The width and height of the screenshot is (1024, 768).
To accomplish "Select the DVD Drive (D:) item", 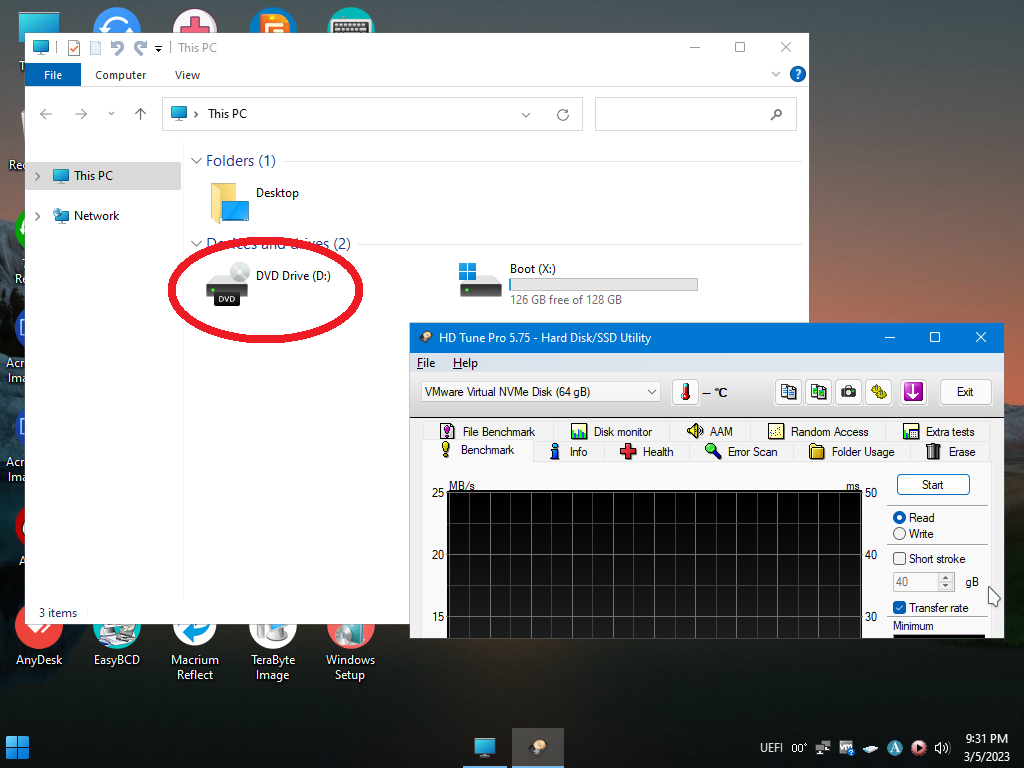I will (x=268, y=285).
